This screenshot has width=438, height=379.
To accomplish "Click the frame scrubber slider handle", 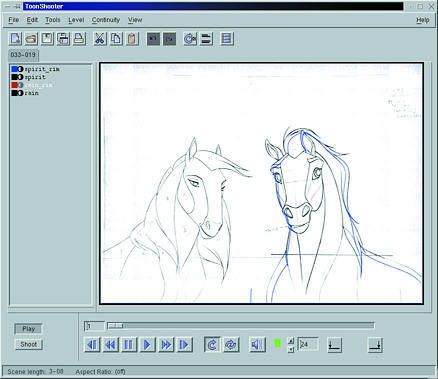I will pos(115,326).
